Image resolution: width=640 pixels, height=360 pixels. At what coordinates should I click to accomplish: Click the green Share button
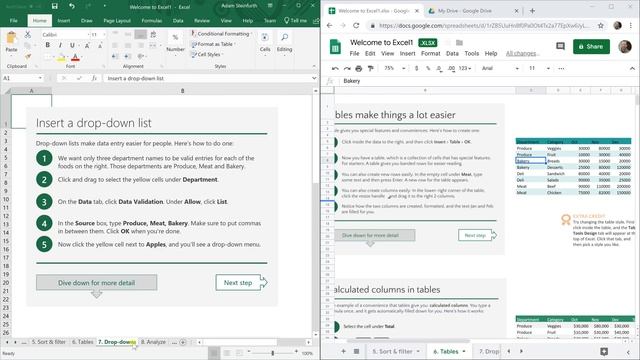(x=591, y=47)
